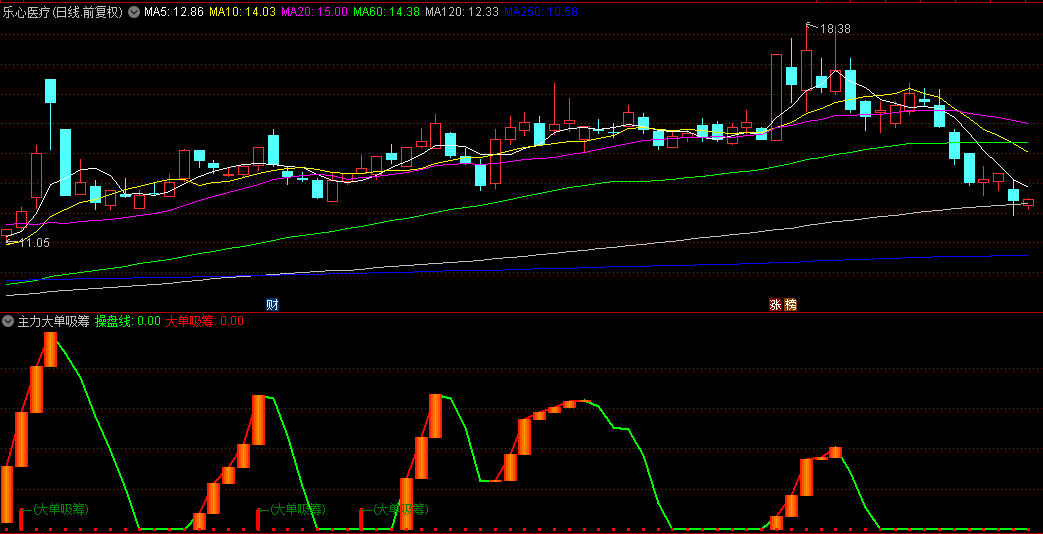
Task: Click the 榜 ranking list marker
Action: 790,305
